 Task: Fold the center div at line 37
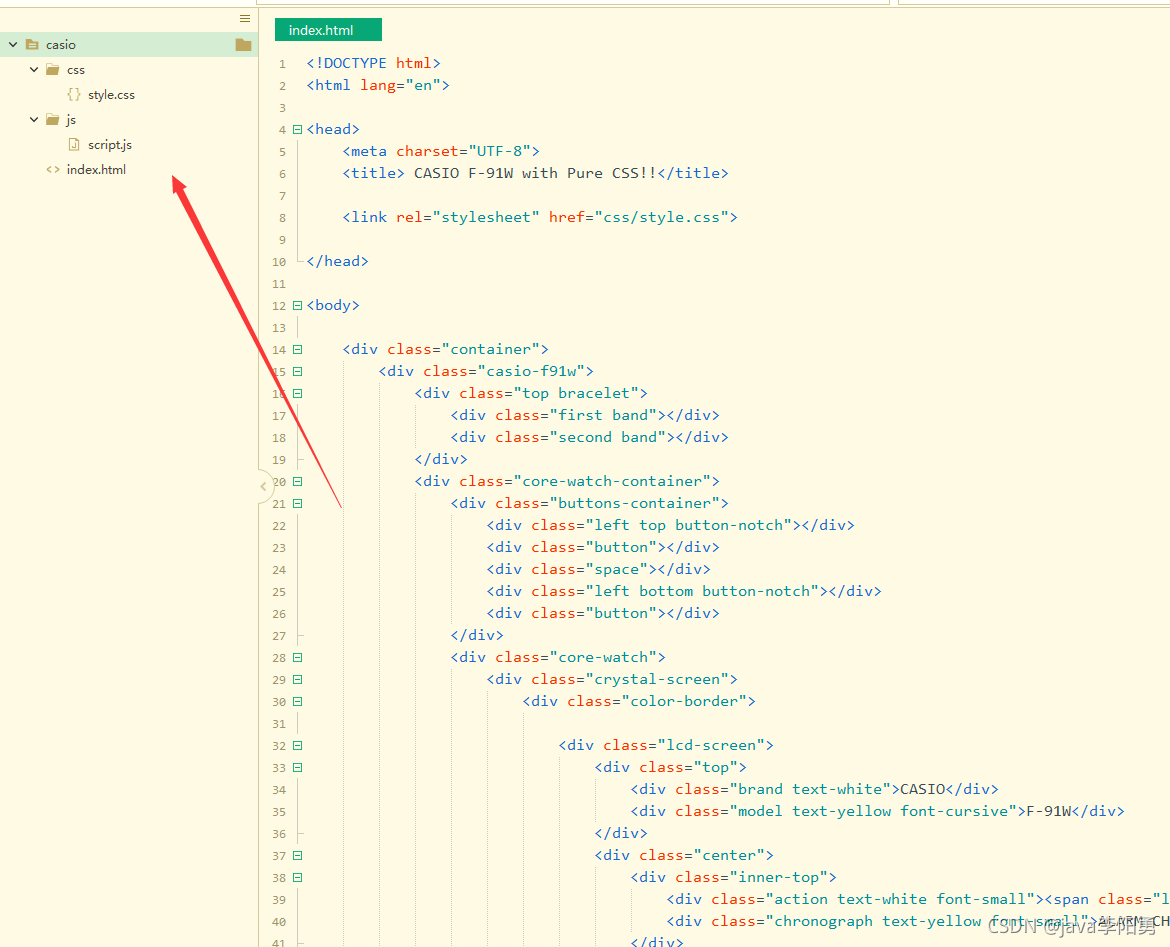point(298,855)
